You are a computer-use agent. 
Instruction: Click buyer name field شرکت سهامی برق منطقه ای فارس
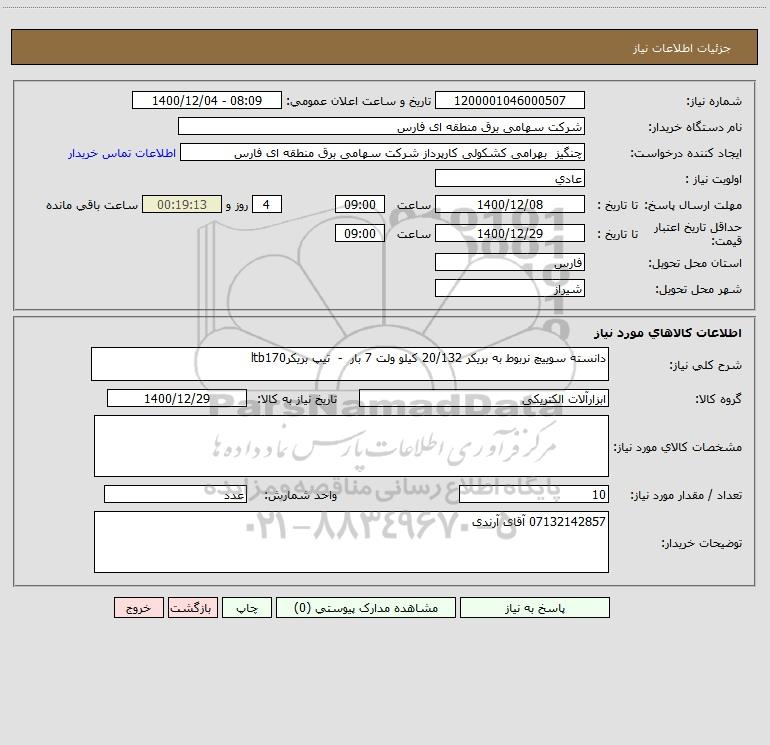click(x=381, y=126)
